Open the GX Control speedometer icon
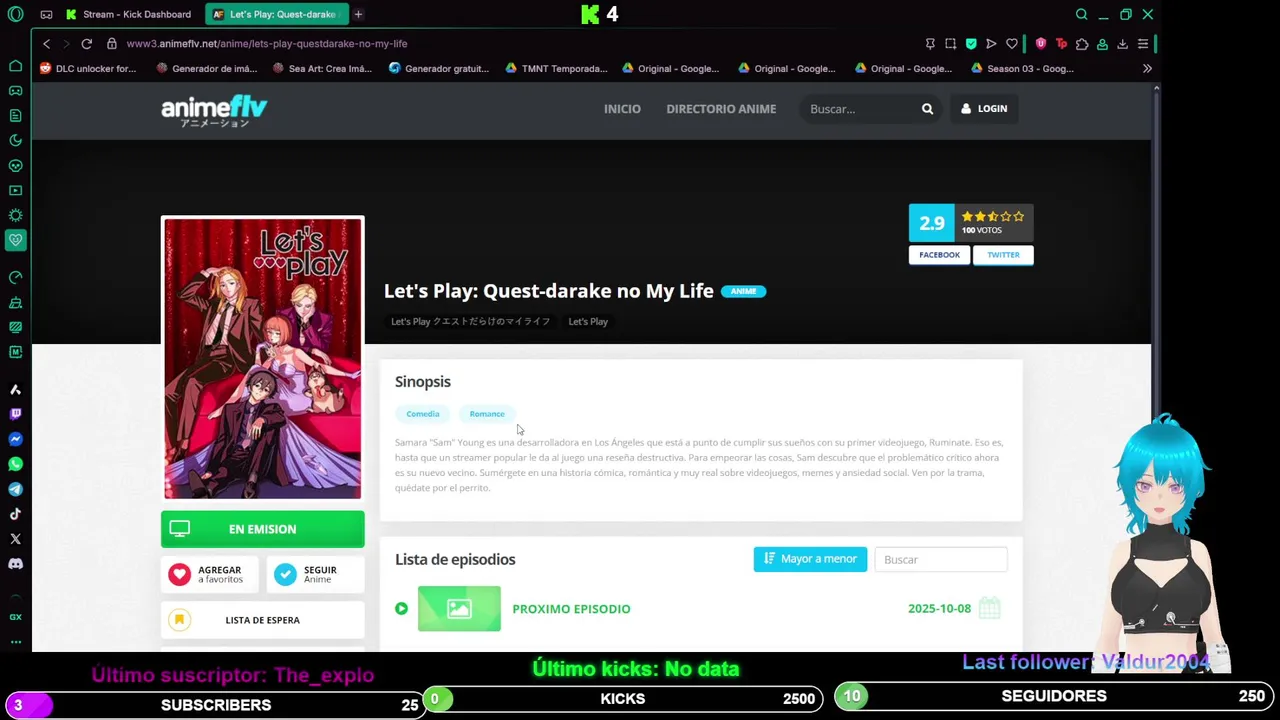This screenshot has width=1280, height=720. pyautogui.click(x=15, y=277)
